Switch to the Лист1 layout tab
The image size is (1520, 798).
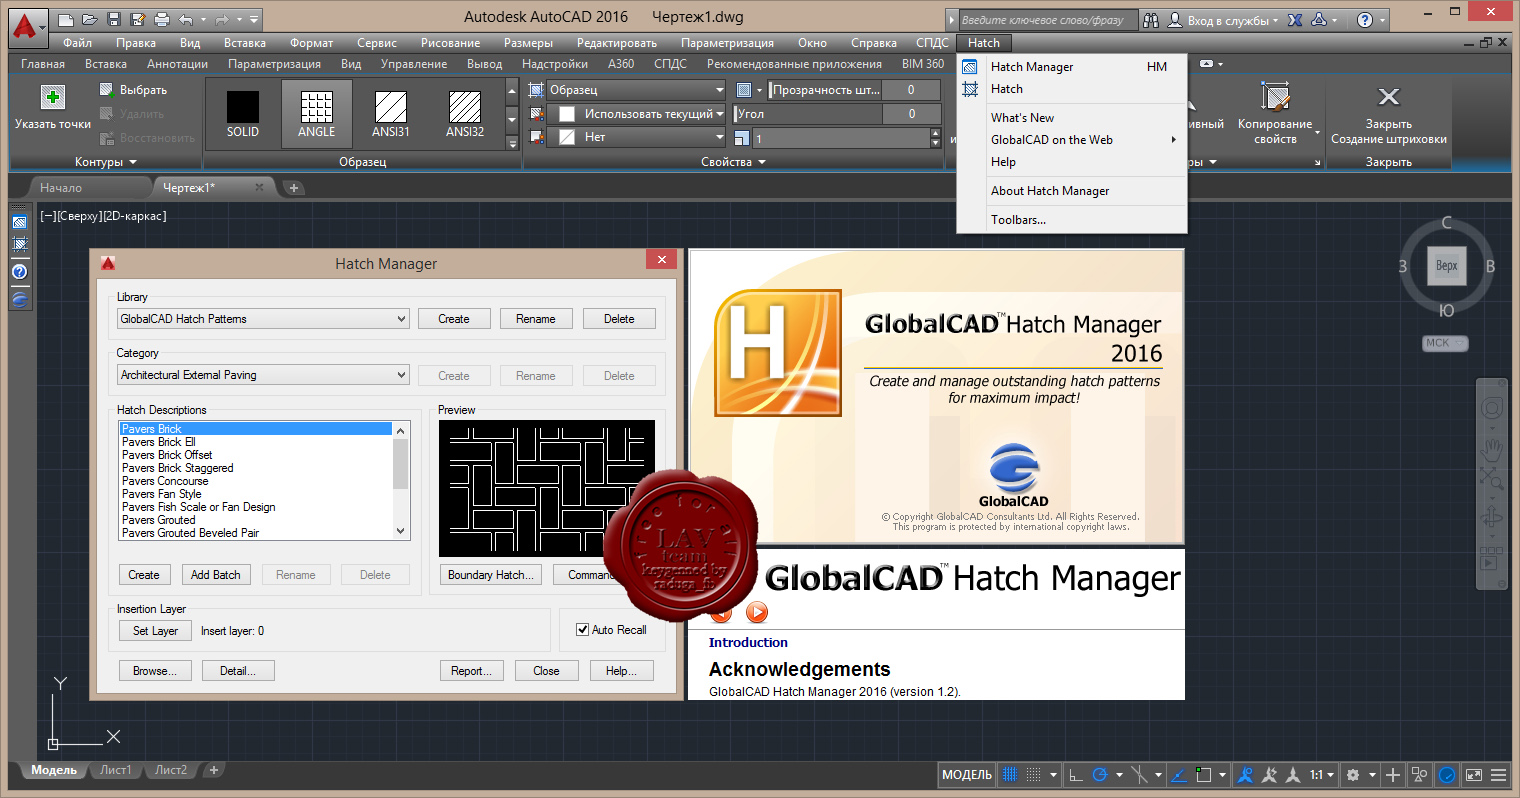pos(116,770)
